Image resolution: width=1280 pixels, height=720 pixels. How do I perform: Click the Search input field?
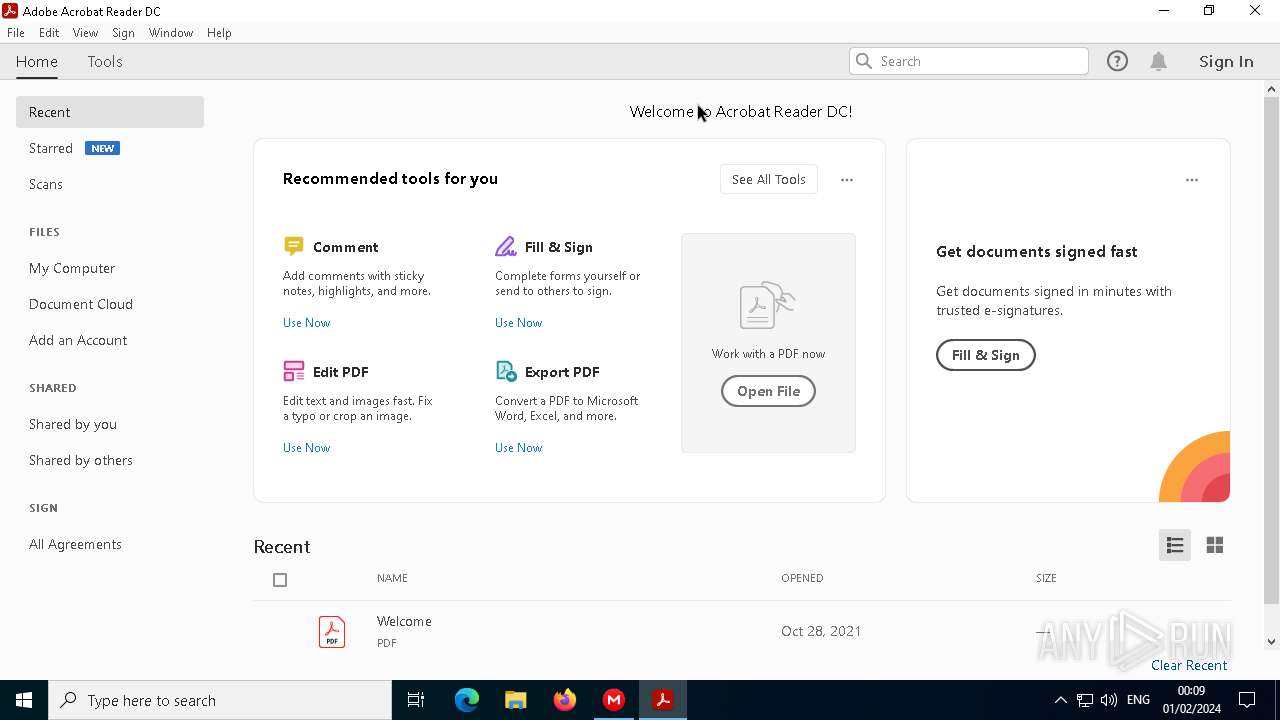tap(968, 61)
